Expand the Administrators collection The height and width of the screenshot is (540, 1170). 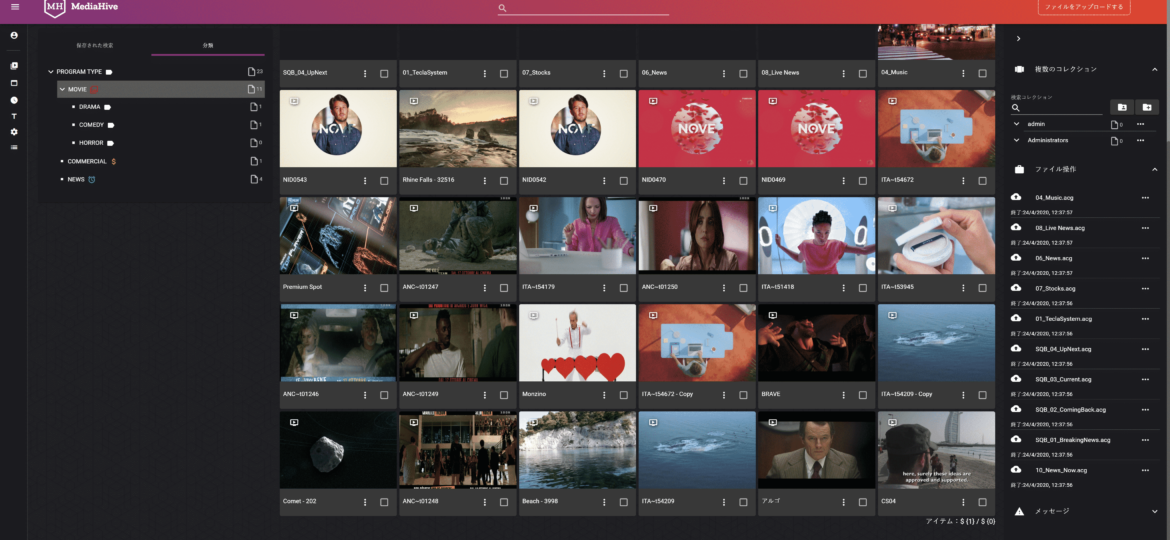1016,140
